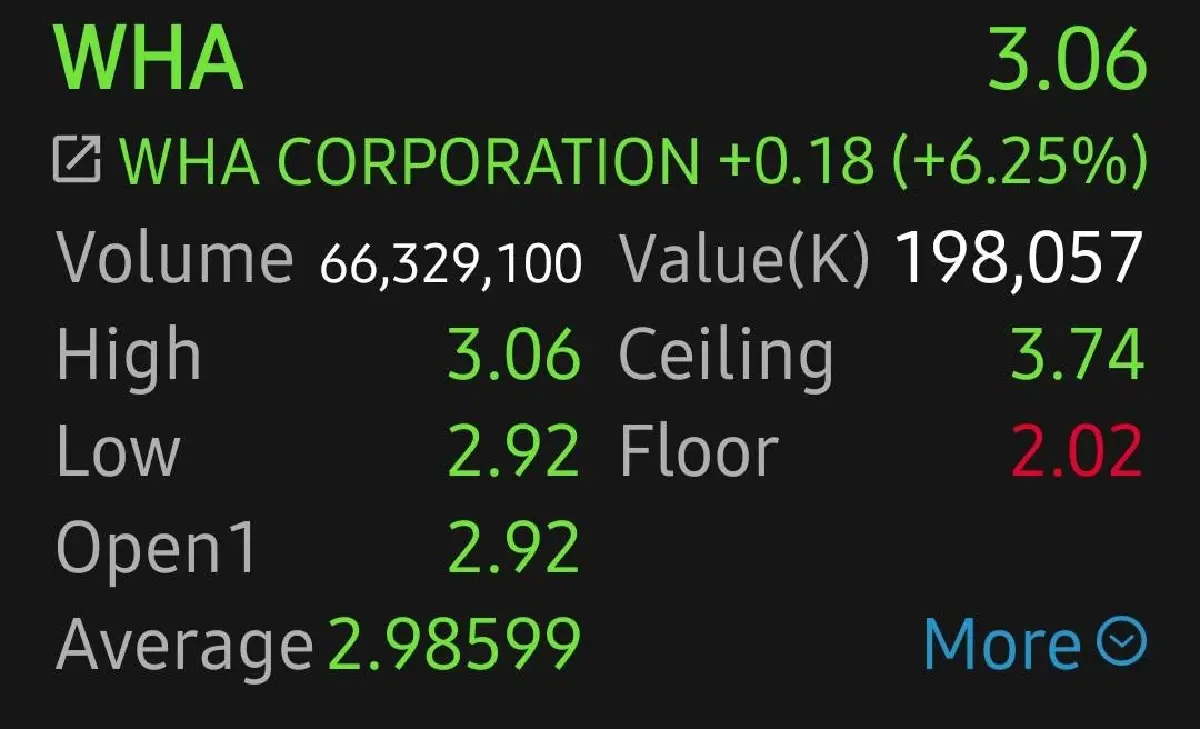This screenshot has height=729, width=1200.
Task: Click the Ceiling label
Action: (x=726, y=357)
